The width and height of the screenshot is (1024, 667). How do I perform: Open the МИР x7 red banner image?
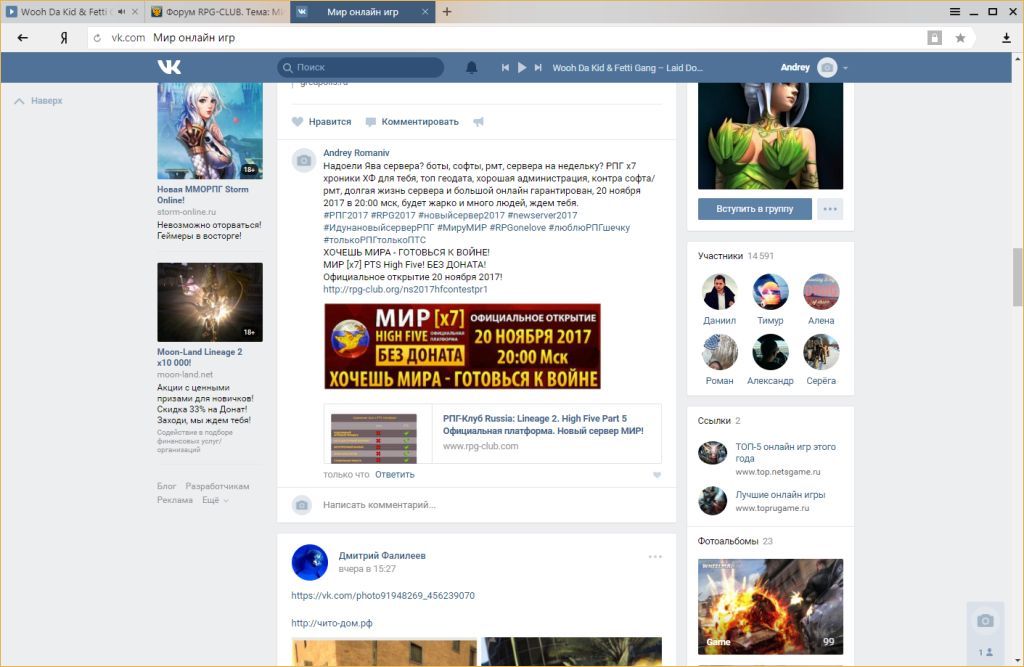pyautogui.click(x=462, y=346)
